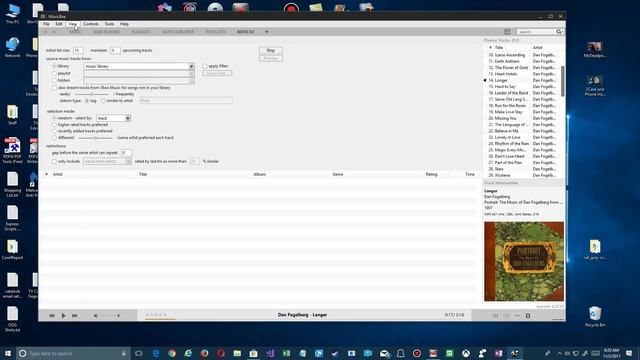Click the volume speaker icon
The width and height of the screenshot is (640, 360).
click(x=96, y=316)
